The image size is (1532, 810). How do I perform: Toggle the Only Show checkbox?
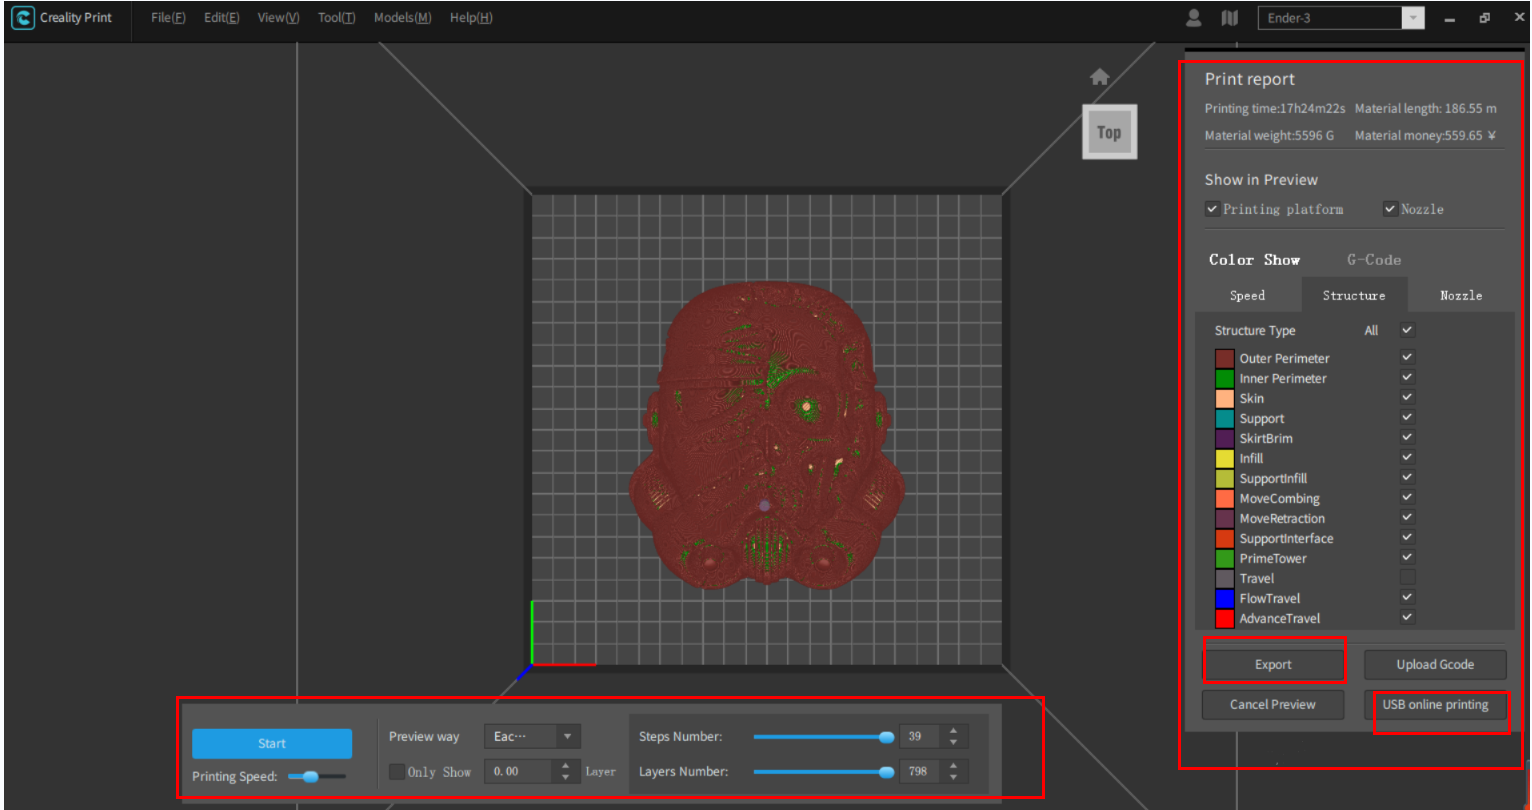tap(397, 772)
